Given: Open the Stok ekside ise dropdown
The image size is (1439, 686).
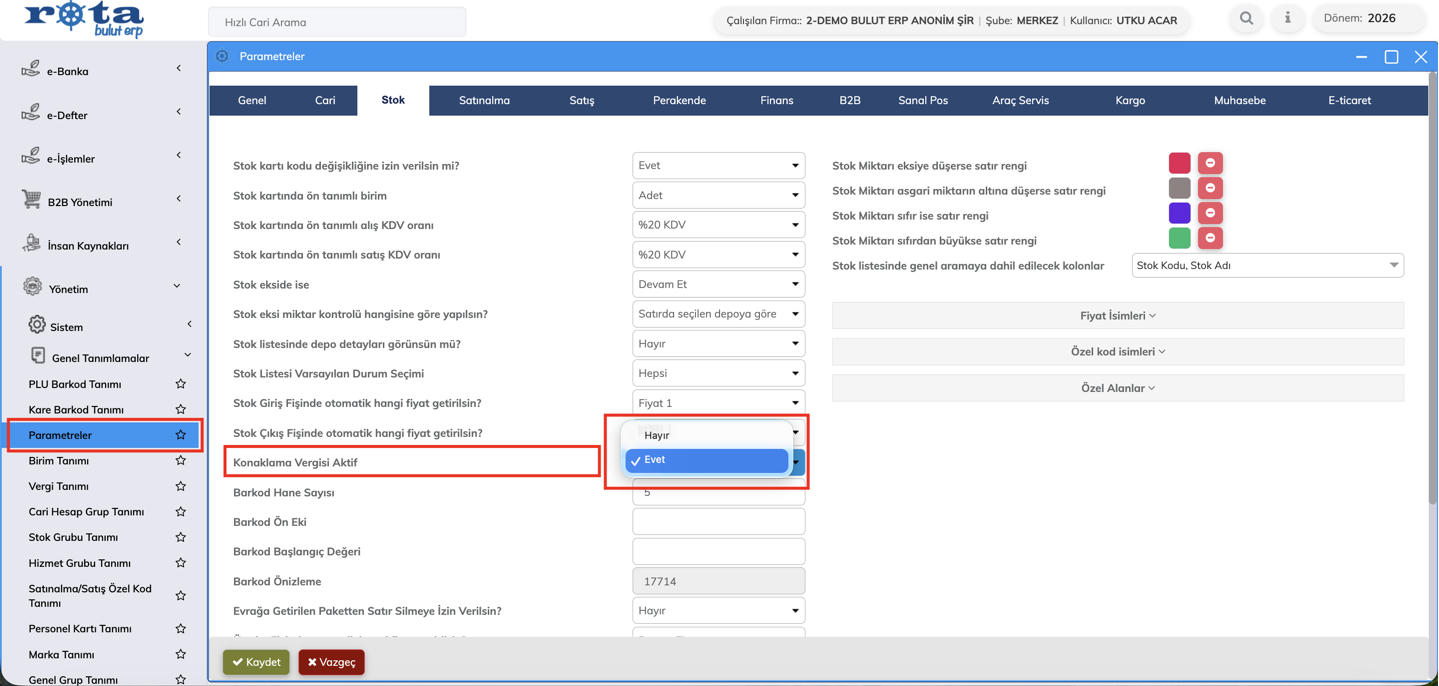Looking at the screenshot, I should click(718, 284).
